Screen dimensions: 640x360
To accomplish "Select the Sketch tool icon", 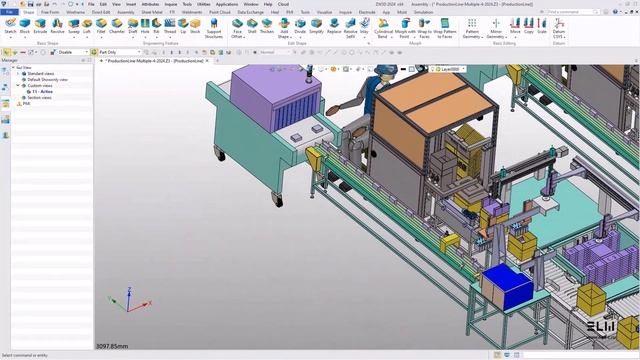I will pyautogui.click(x=10, y=26).
